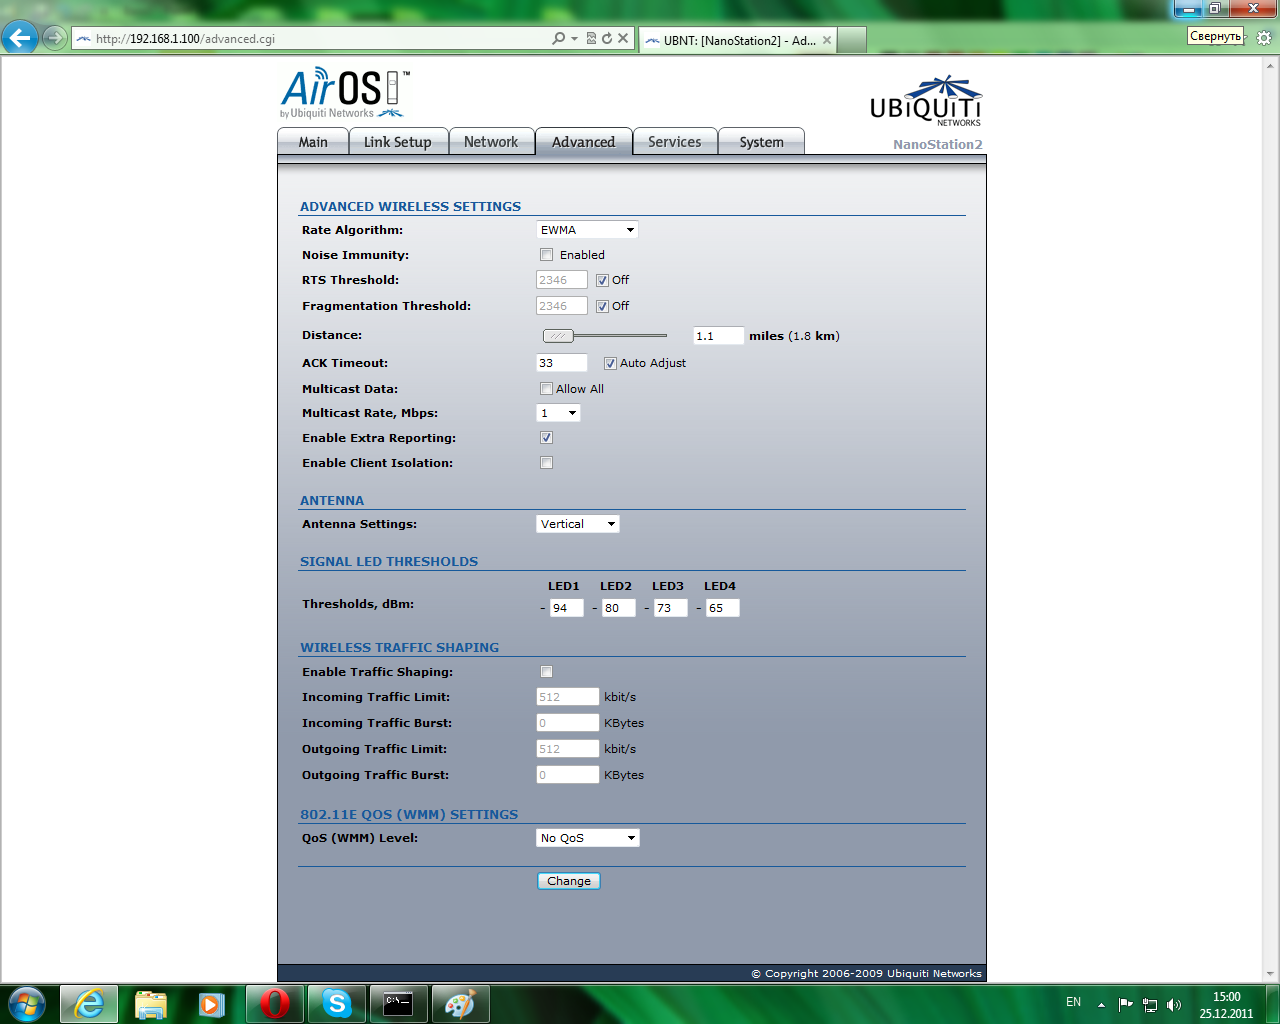Toggle Fragmentation Threshold Off checkbox
The image size is (1280, 1024).
tap(602, 306)
